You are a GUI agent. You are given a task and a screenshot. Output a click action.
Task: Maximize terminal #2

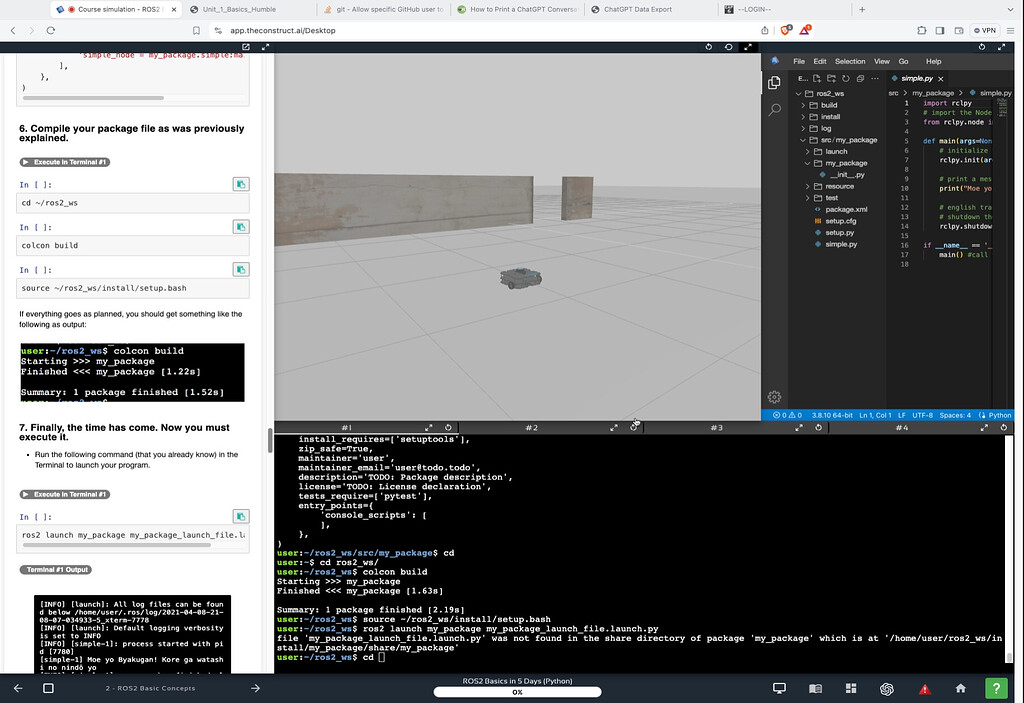[x=614, y=427]
